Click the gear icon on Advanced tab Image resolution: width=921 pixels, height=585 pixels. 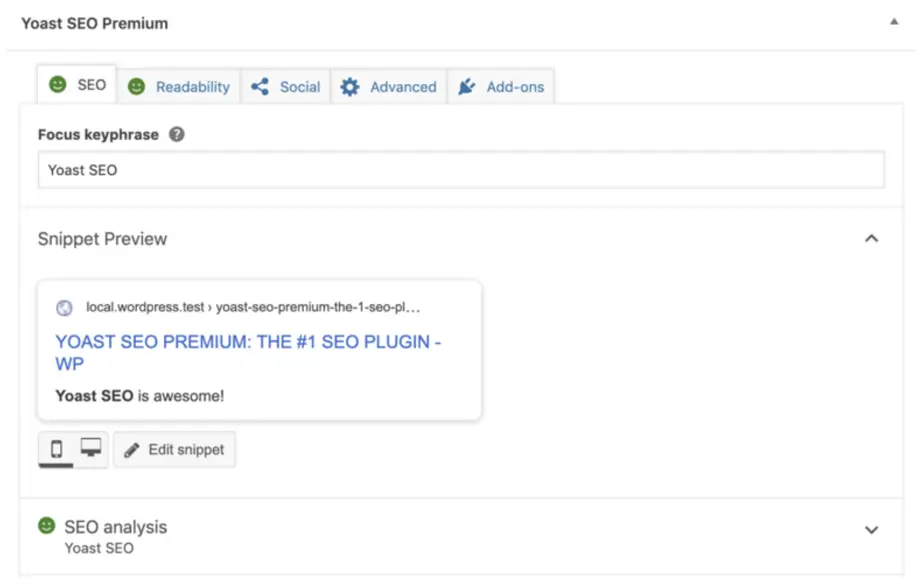349,87
